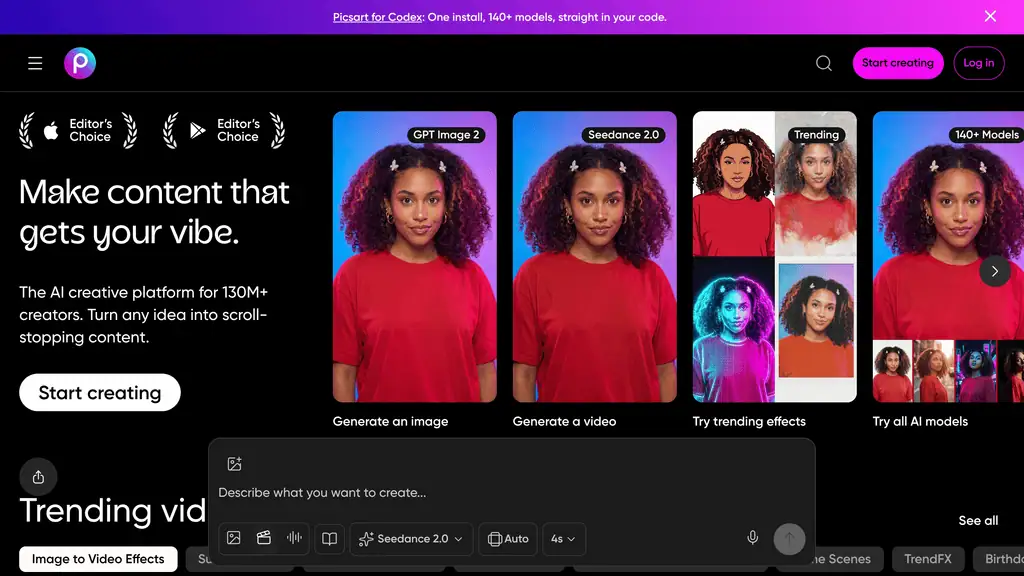Click the white Start creating hero button
Screen dimensions: 1024x576
click(100, 392)
